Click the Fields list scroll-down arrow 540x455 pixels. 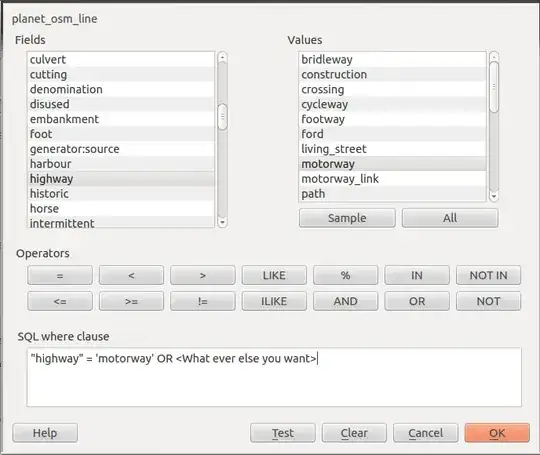point(222,223)
